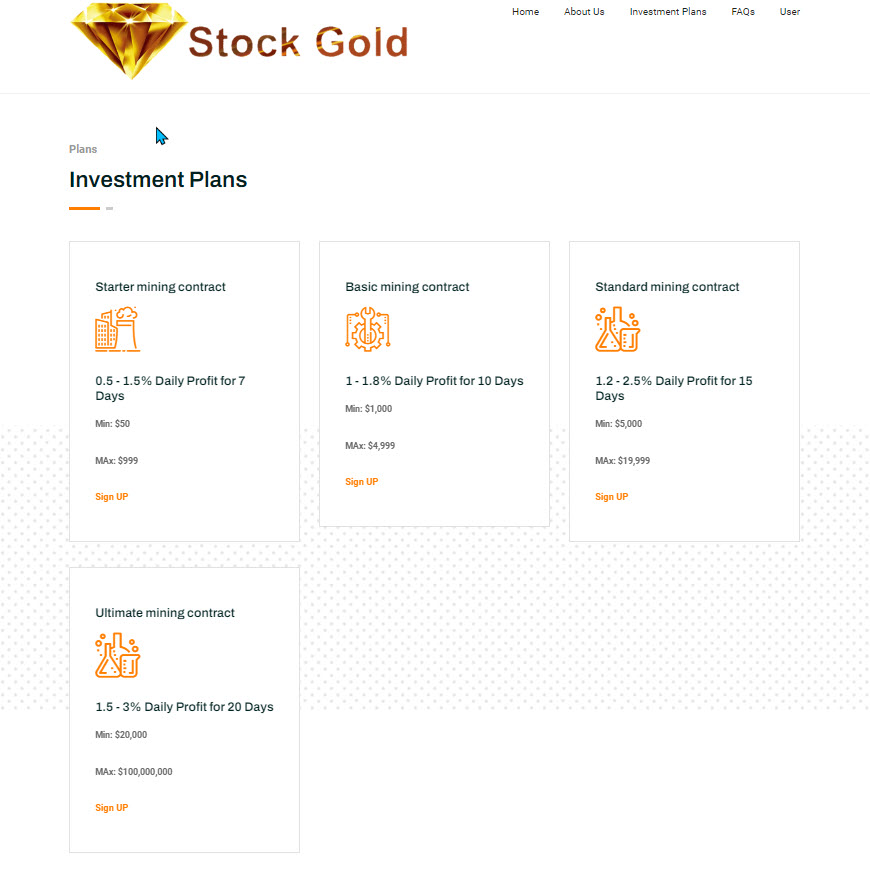870x877 pixels.
Task: Click the Starter contract factory icon
Action: [117, 329]
